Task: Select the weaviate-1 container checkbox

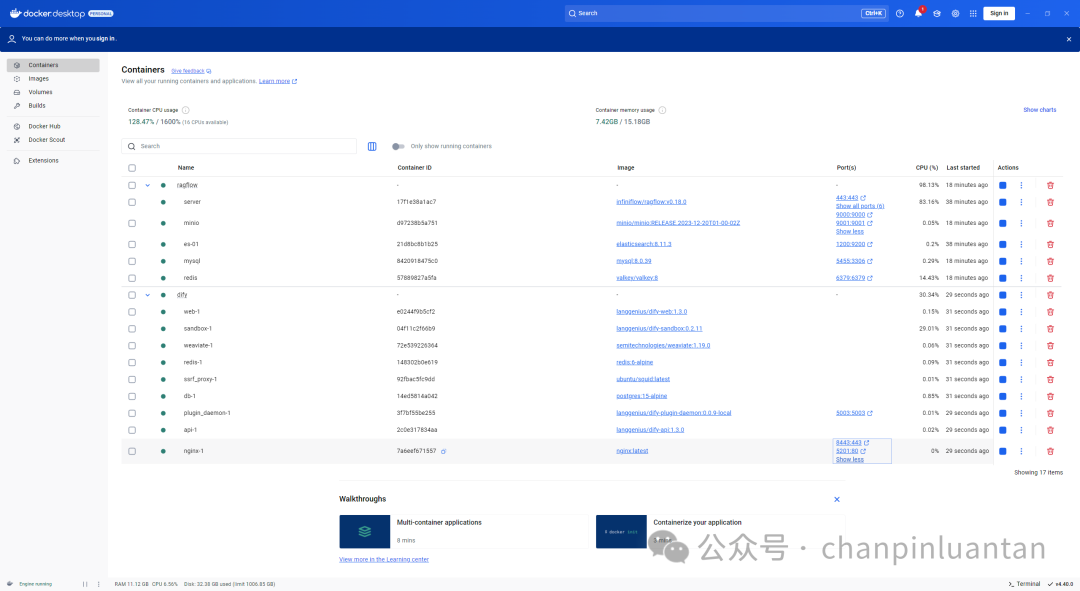Action: tap(132, 346)
